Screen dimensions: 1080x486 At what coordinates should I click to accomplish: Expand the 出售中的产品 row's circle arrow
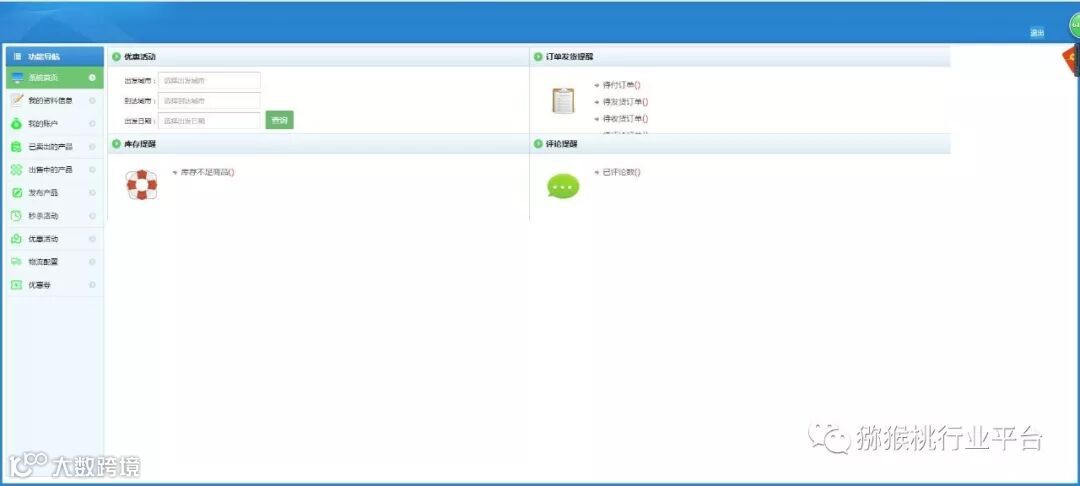[x=92, y=169]
